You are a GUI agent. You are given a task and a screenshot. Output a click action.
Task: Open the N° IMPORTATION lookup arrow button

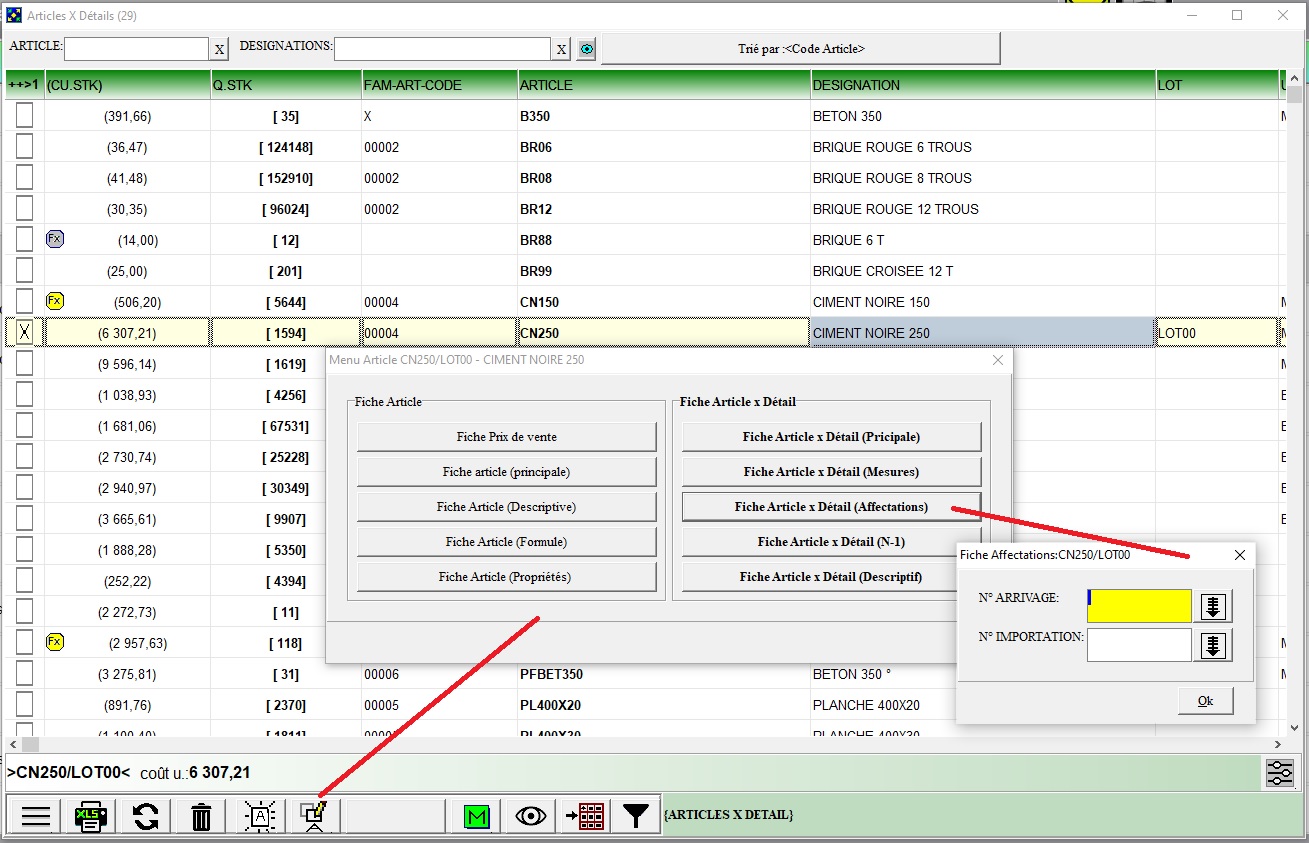(1213, 645)
